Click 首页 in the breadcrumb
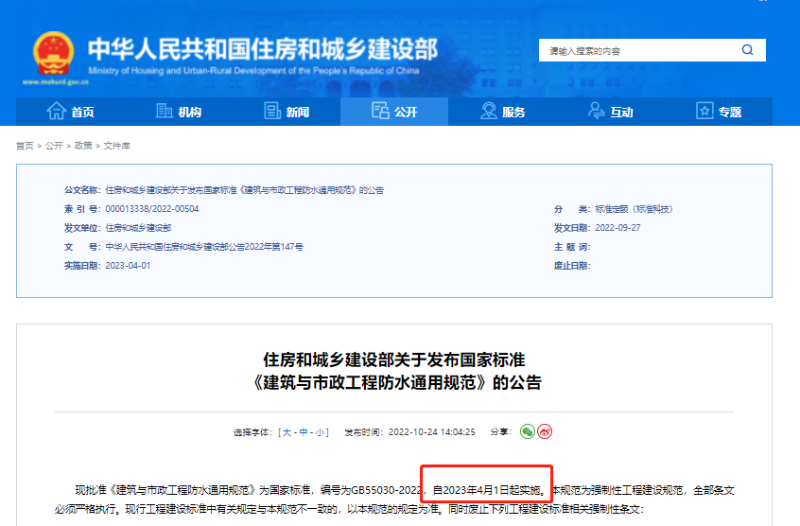Viewport: 800px width, 526px height. 24,146
